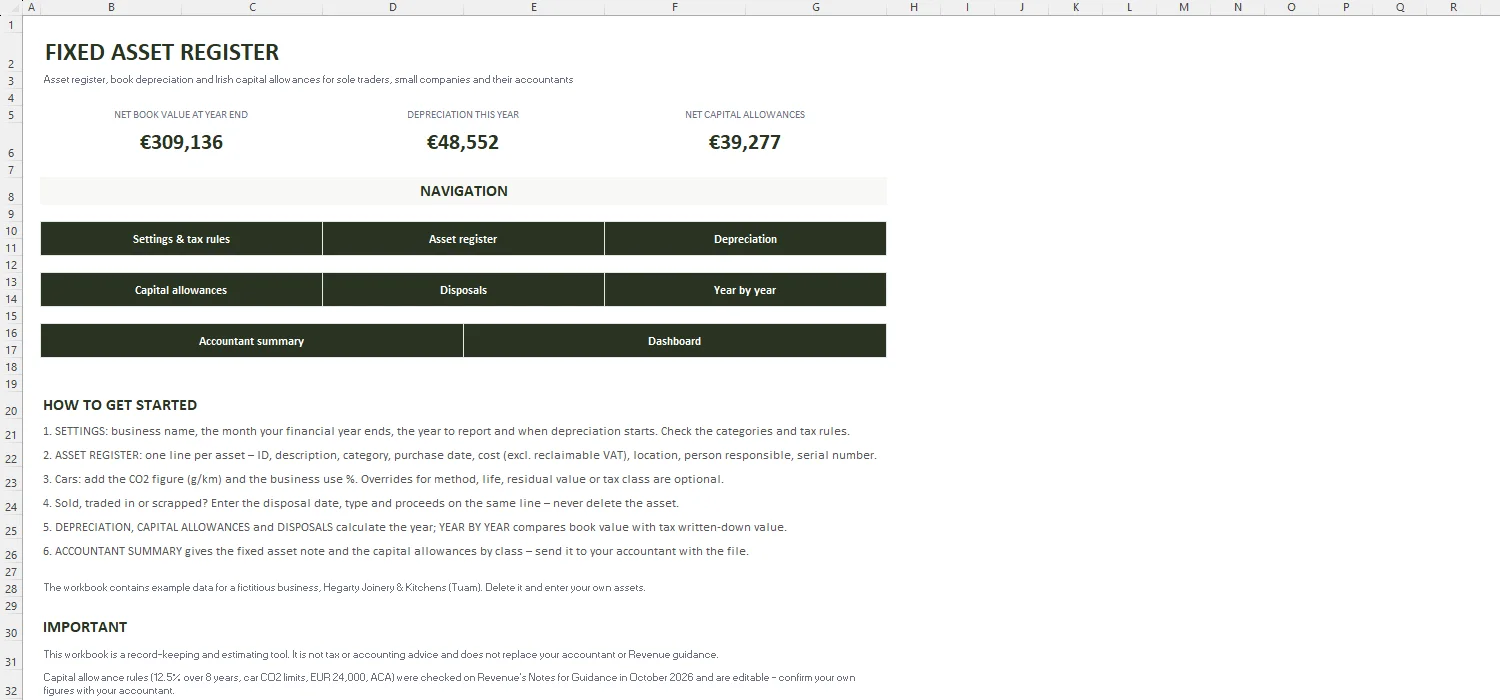This screenshot has height=700, width=1500.
Task: Select column B header
Action: pos(111,7)
